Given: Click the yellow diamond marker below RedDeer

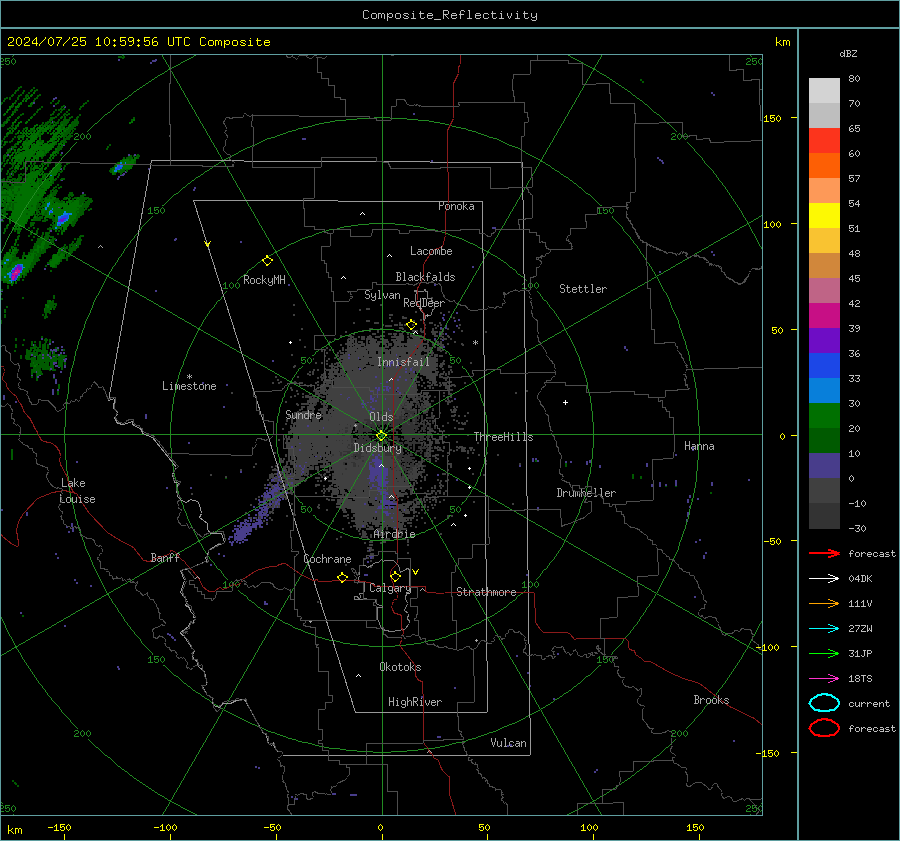Looking at the screenshot, I should (411, 325).
